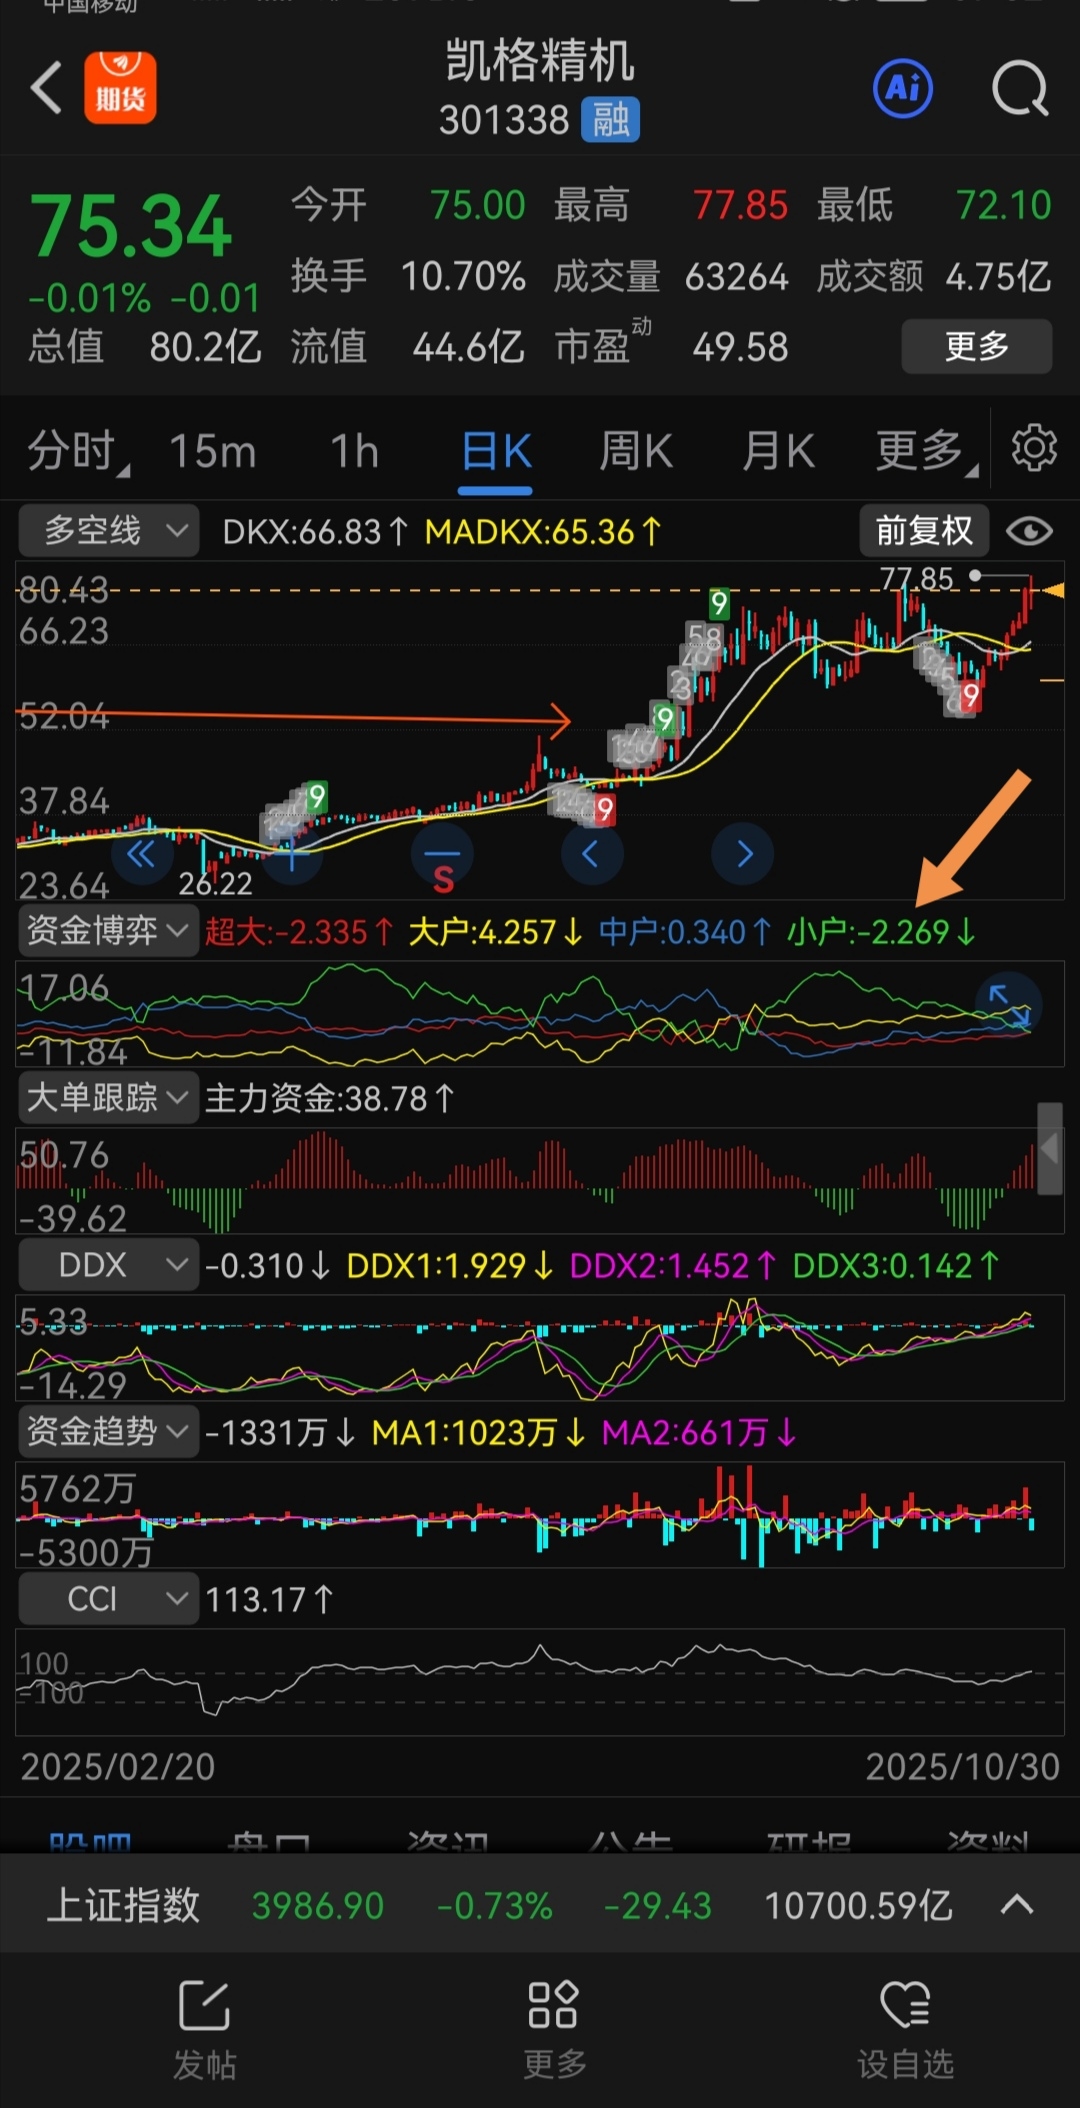The image size is (1080, 2108).
Task: Tap the expand arrows icon on 资金博弈 chart
Action: pyautogui.click(x=1008, y=1004)
